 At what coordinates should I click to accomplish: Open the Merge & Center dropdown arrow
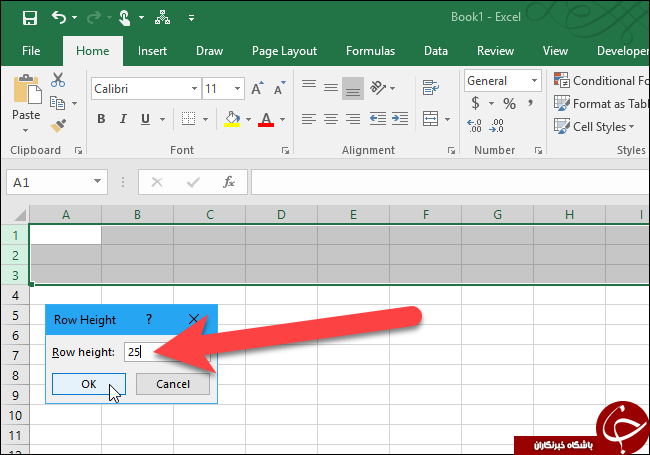pos(447,120)
